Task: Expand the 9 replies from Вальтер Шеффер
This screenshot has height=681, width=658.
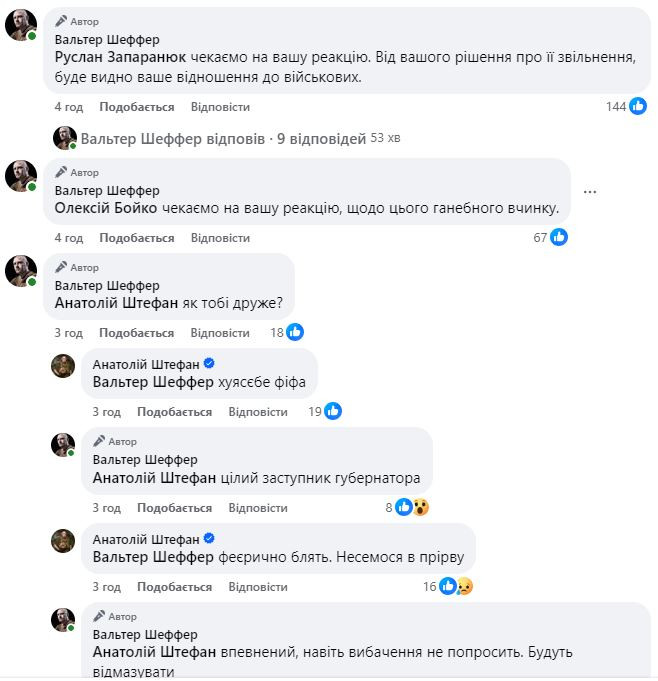Action: [223, 139]
